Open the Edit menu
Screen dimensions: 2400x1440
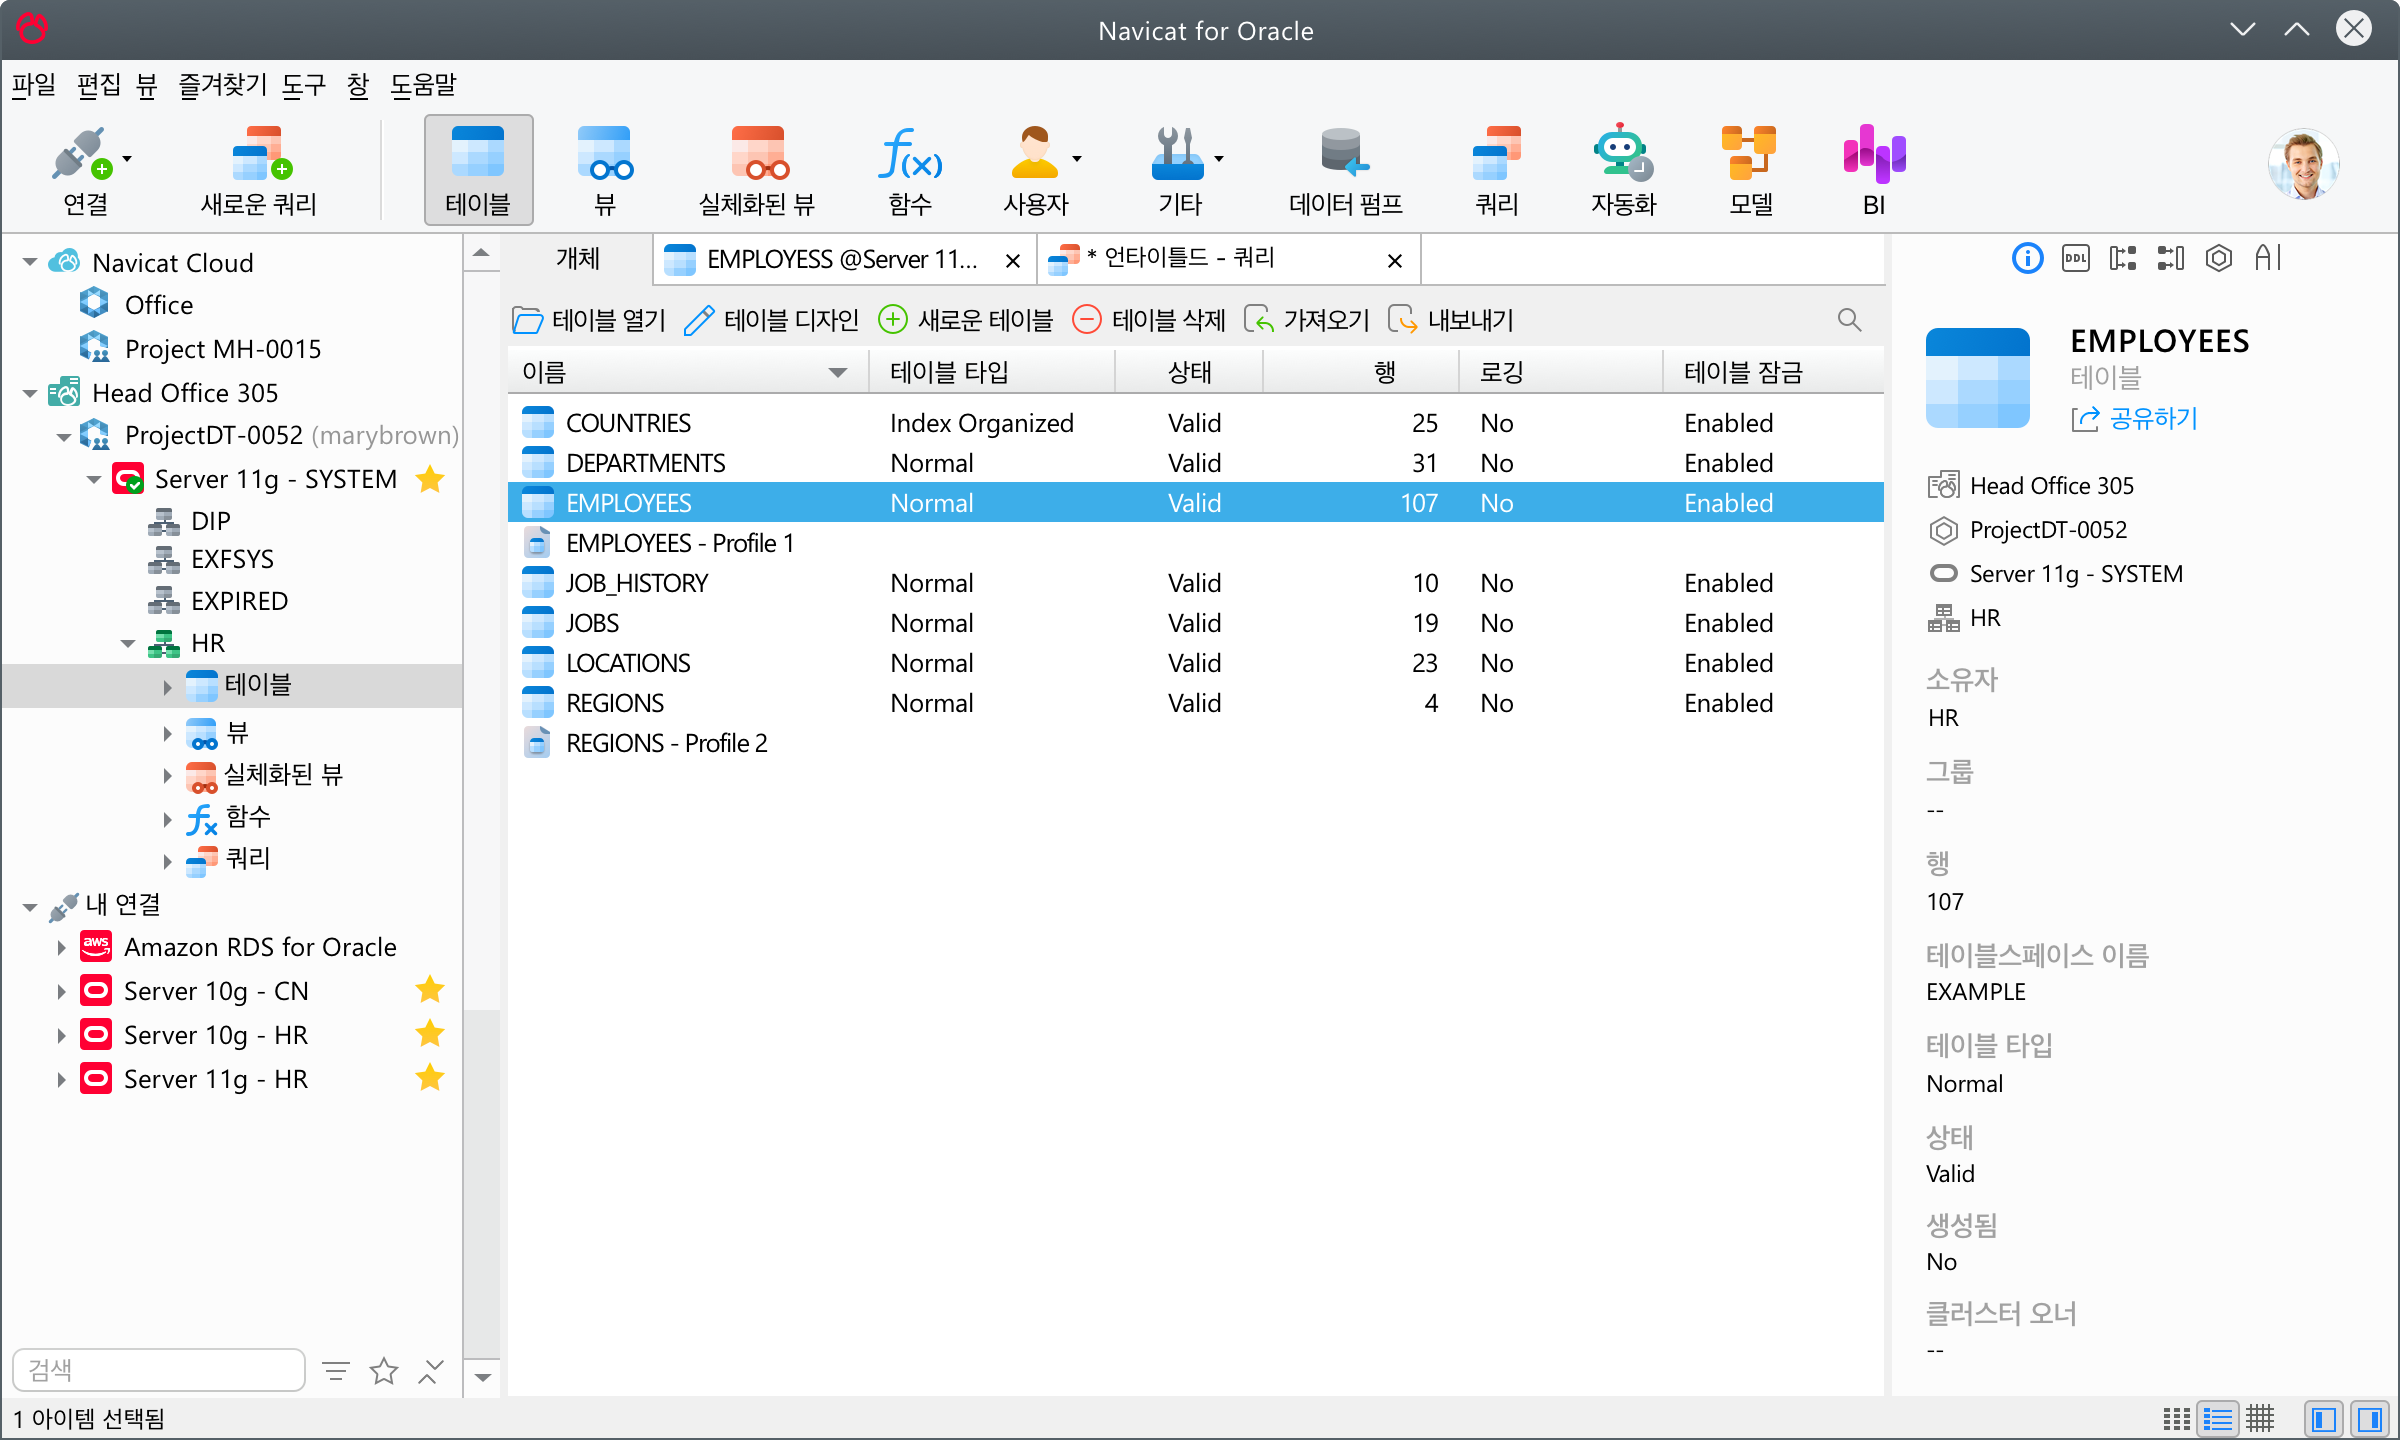99,85
